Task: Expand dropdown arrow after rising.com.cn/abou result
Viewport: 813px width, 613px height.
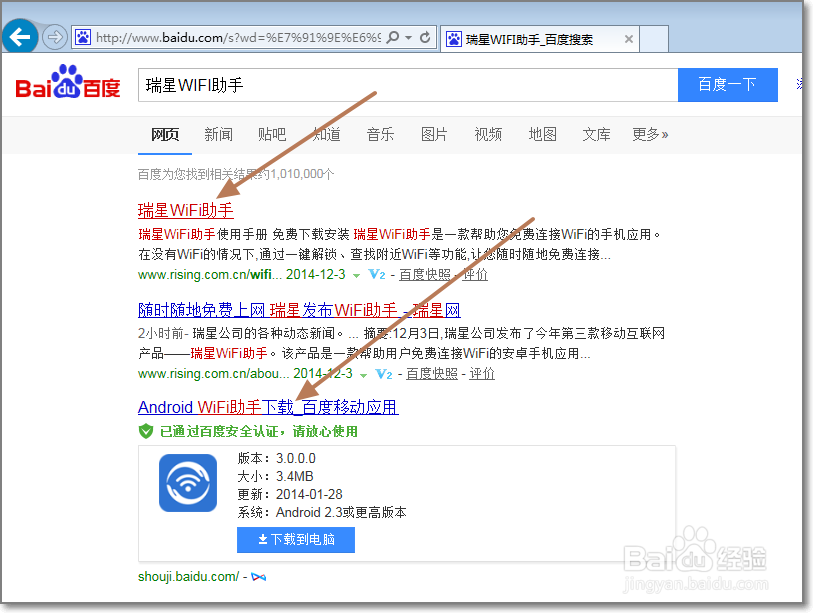Action: 363,375
